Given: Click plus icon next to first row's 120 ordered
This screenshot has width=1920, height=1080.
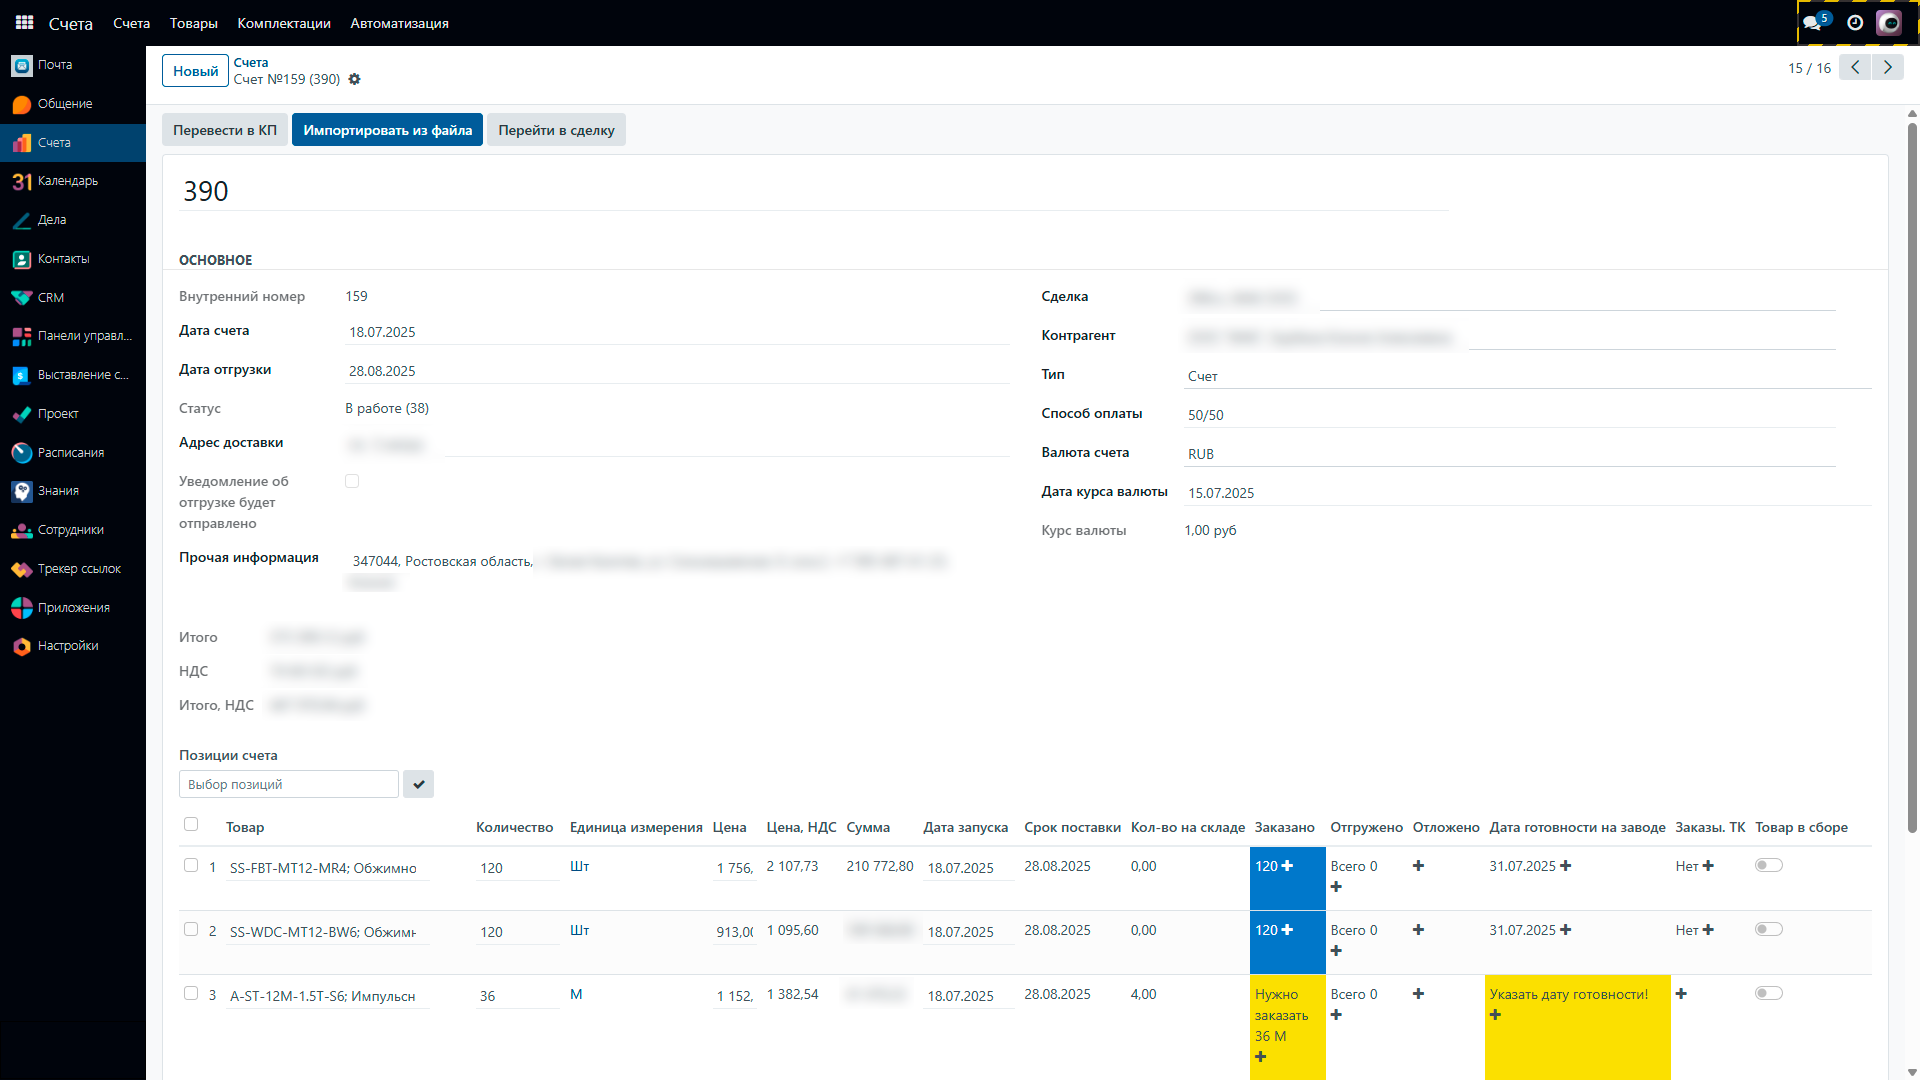Looking at the screenshot, I should coord(1287,866).
